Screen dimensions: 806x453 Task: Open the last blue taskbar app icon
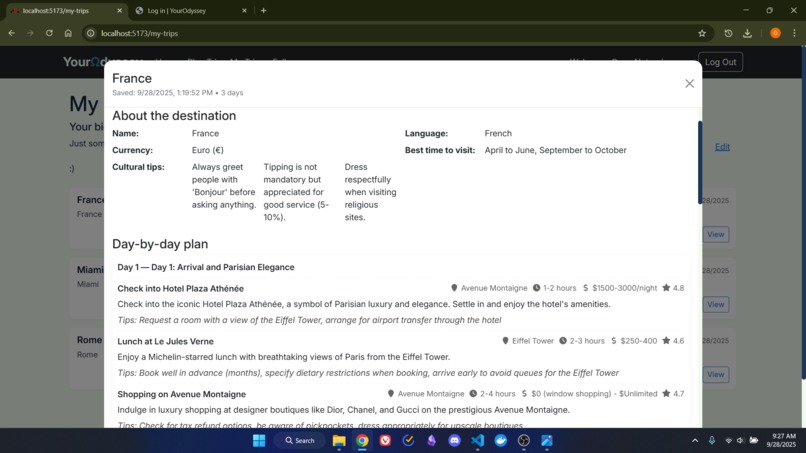[x=547, y=441]
